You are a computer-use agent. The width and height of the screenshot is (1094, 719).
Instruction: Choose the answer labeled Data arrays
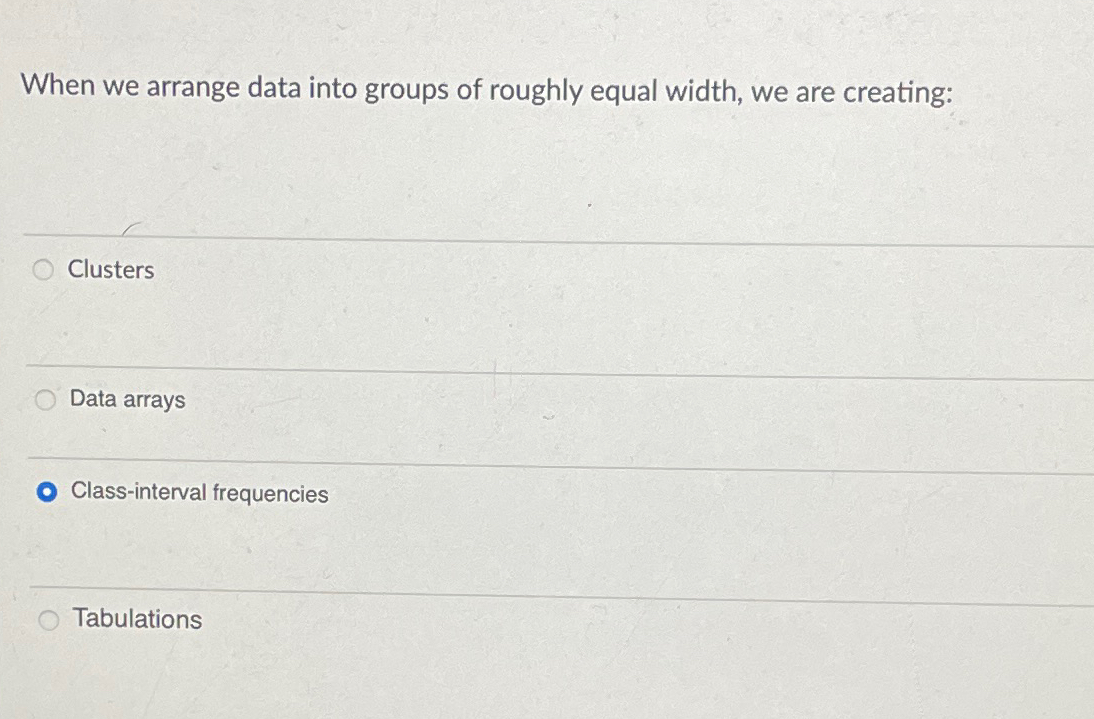127,399
